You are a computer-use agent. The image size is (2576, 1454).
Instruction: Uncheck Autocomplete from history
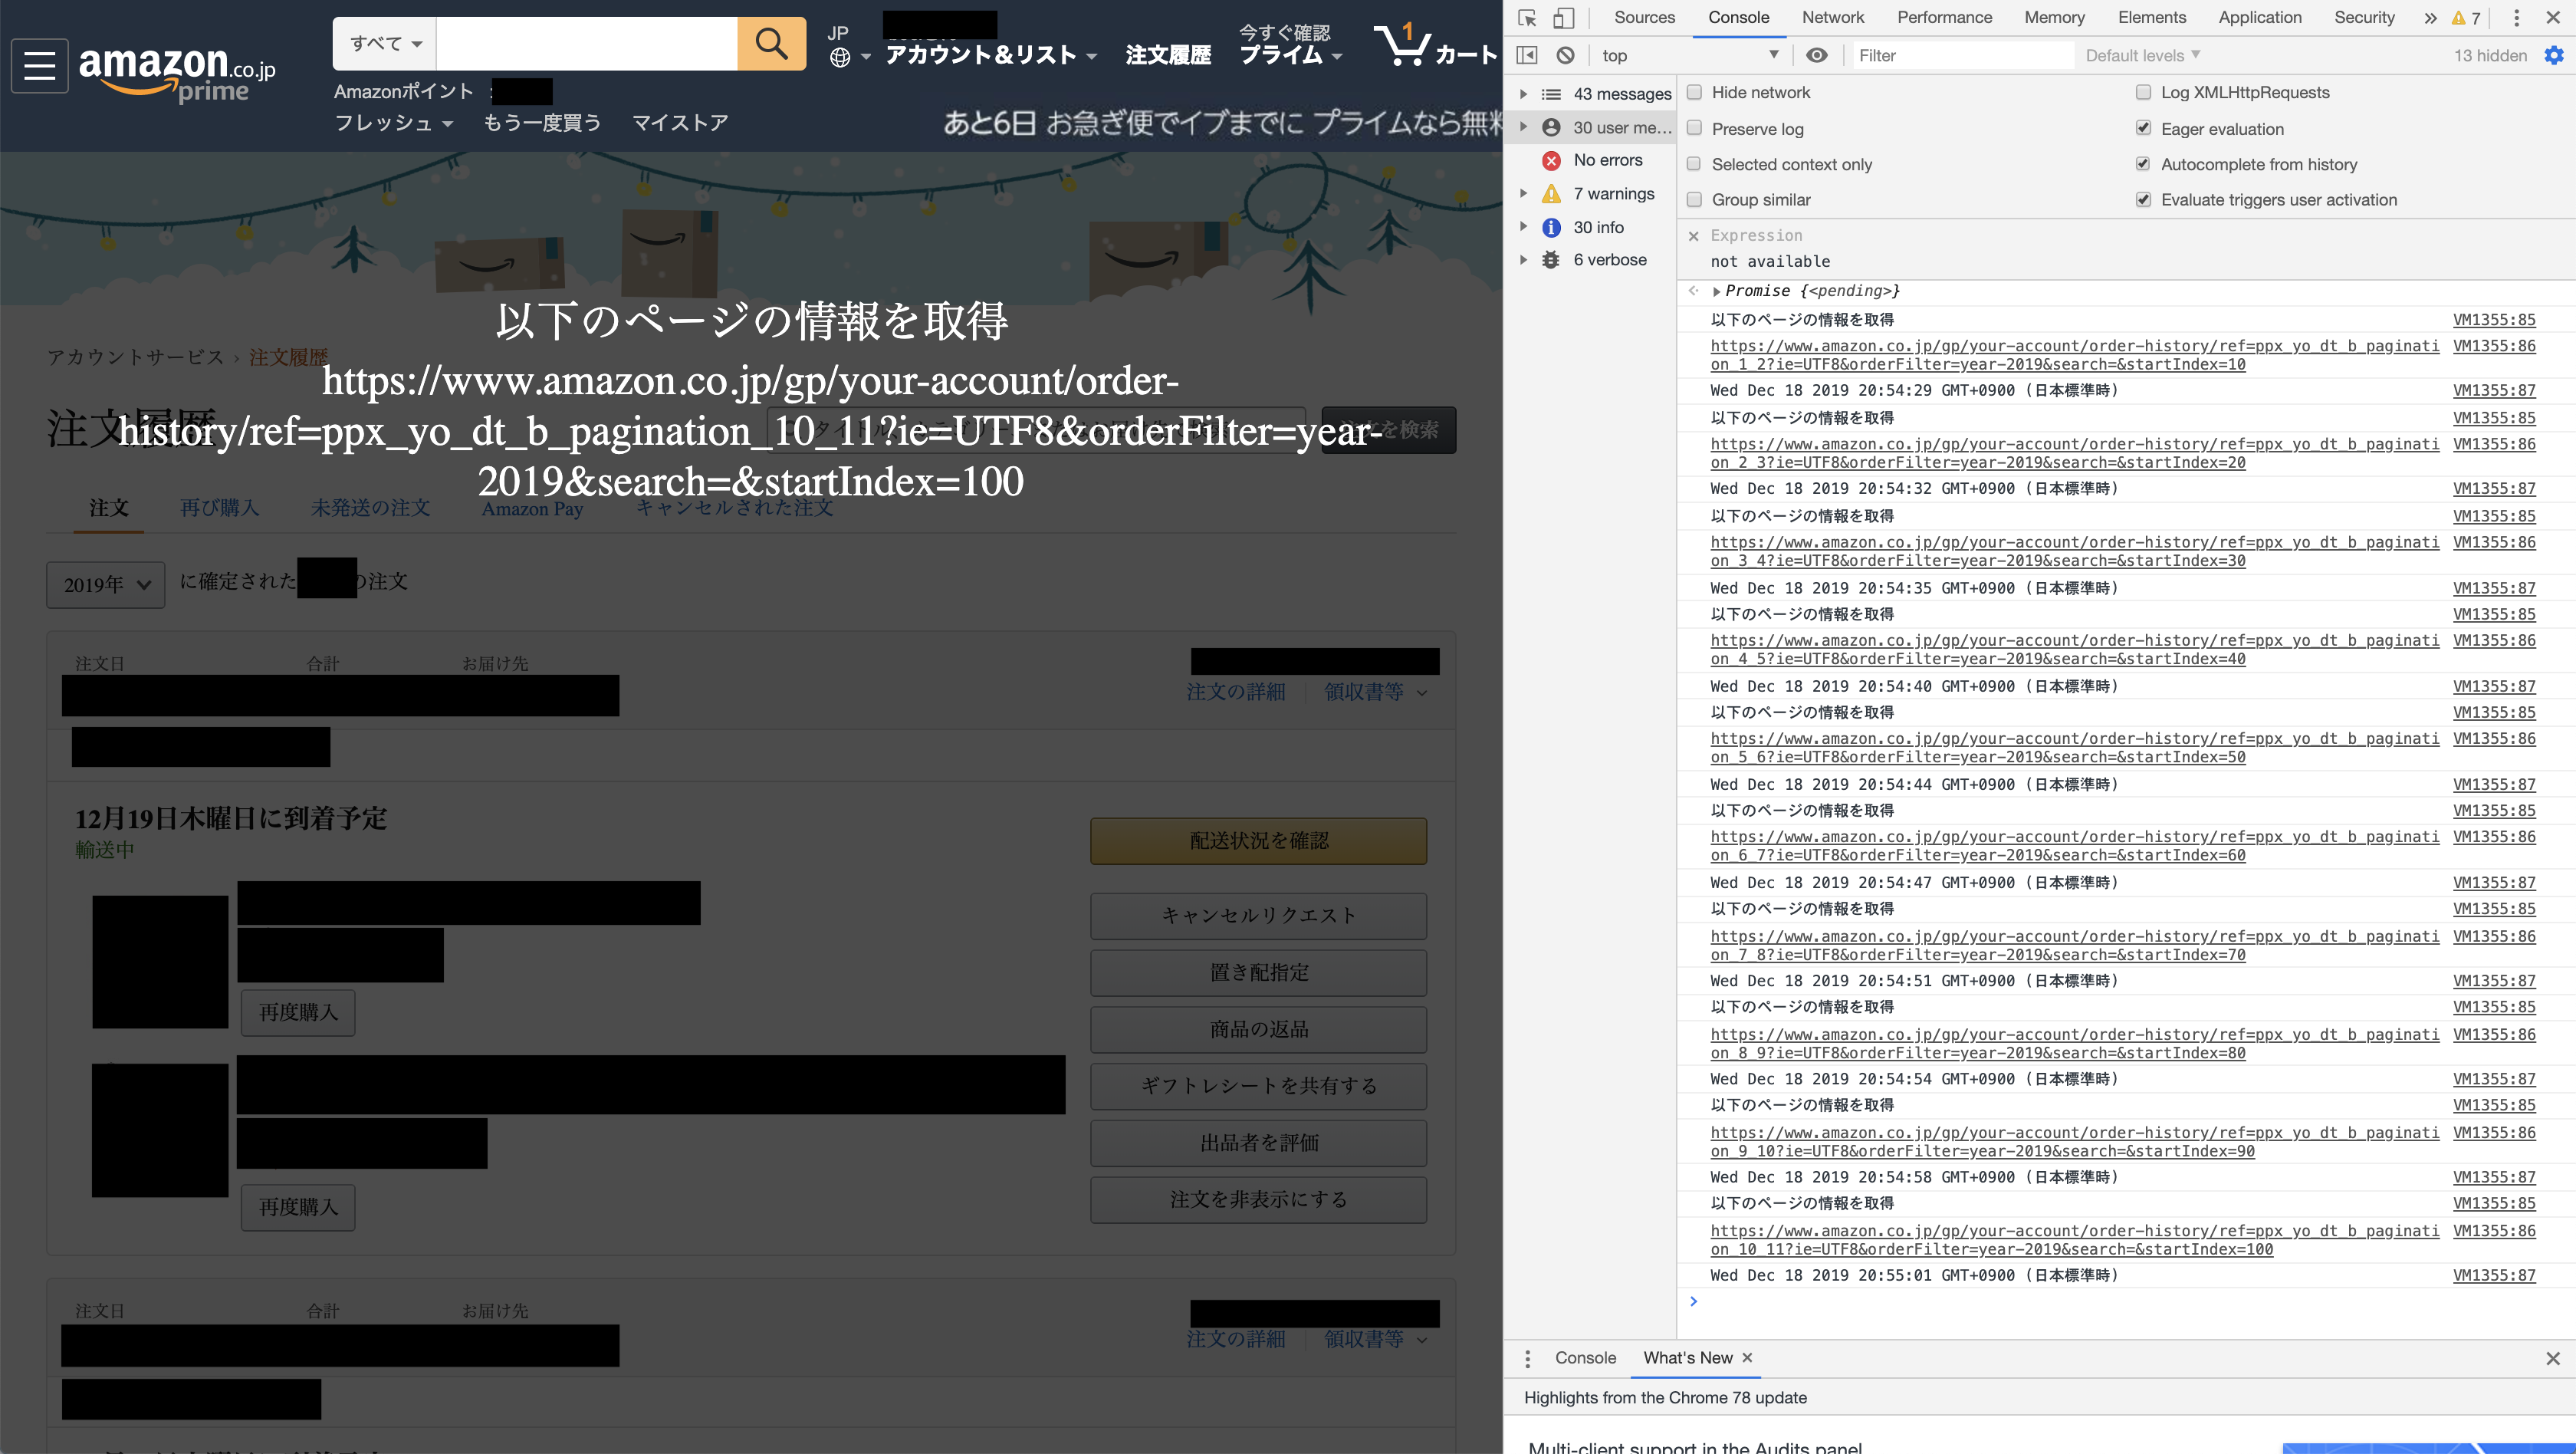coord(2143,164)
